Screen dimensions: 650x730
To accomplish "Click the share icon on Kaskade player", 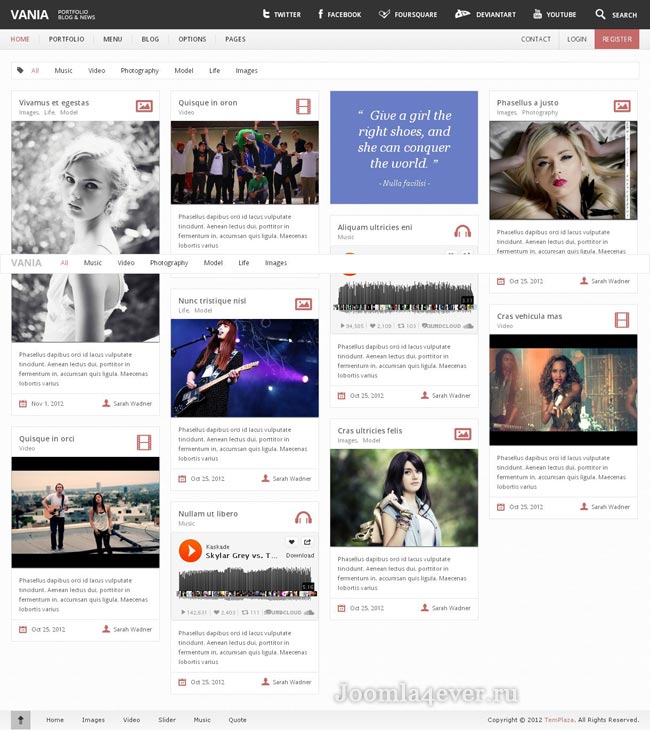I will (308, 542).
